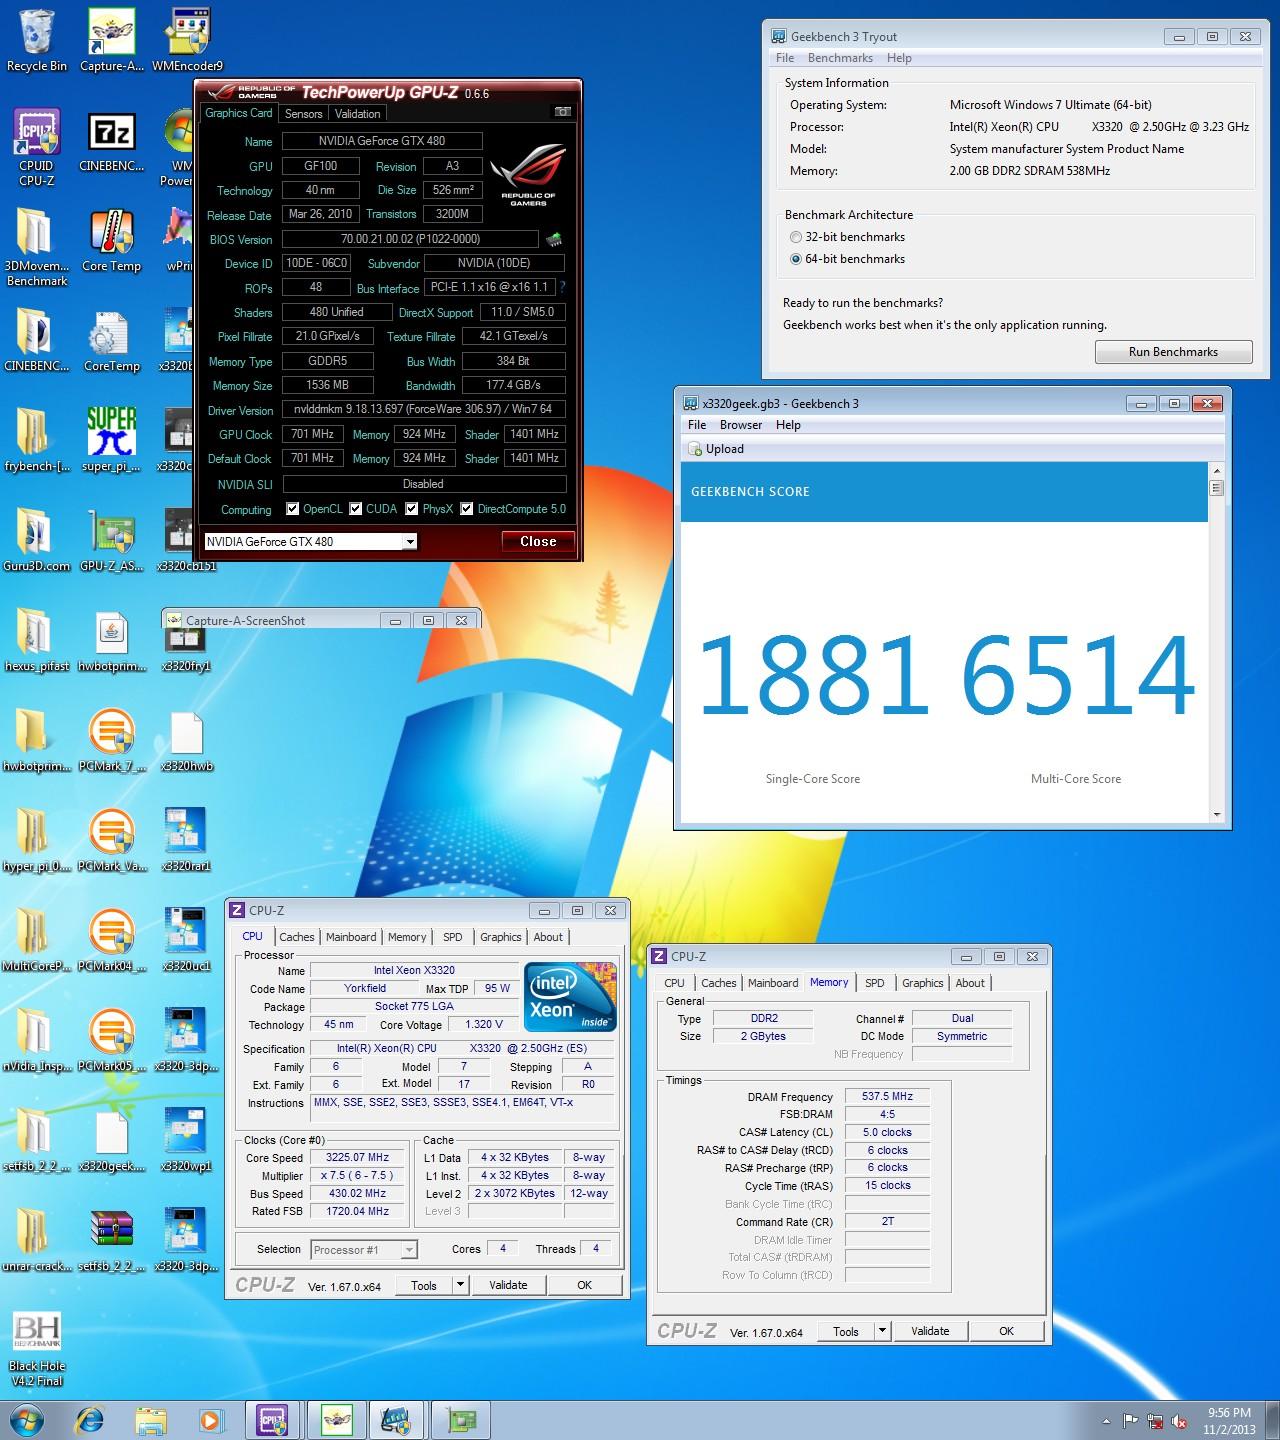Open the PCMark05 desktop icon

[111, 1040]
